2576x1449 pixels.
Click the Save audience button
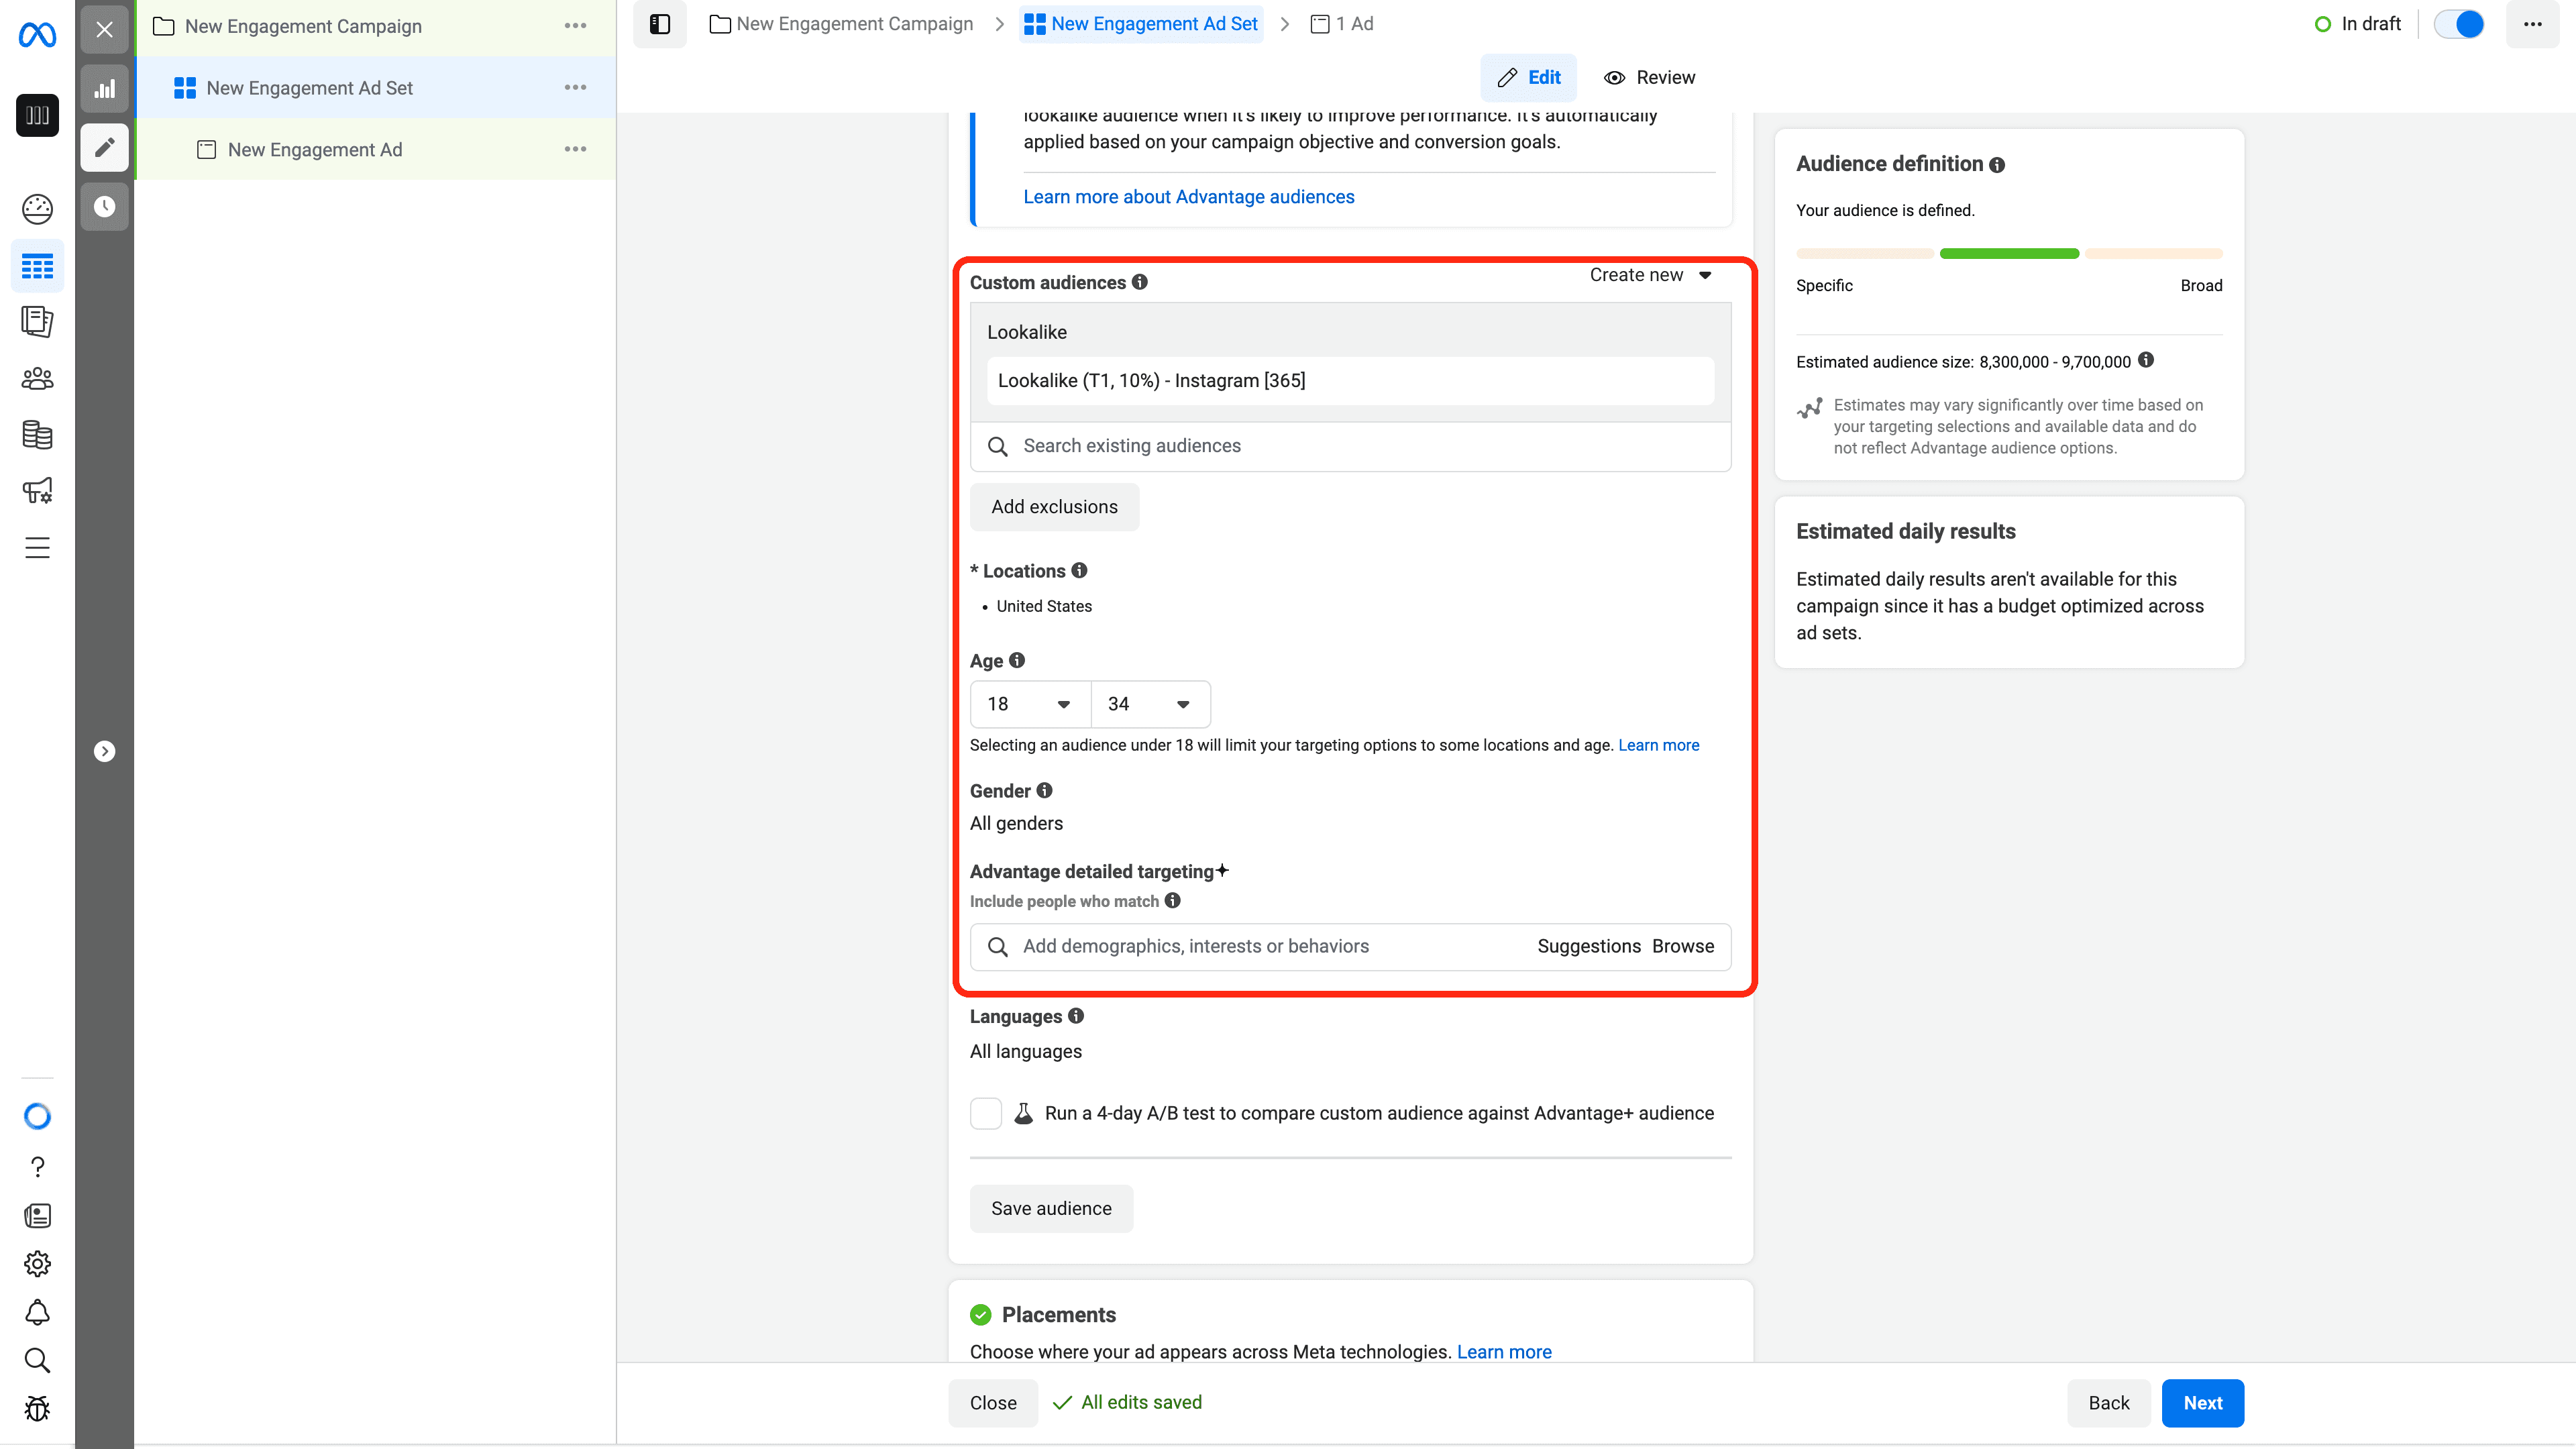[x=1051, y=1208]
